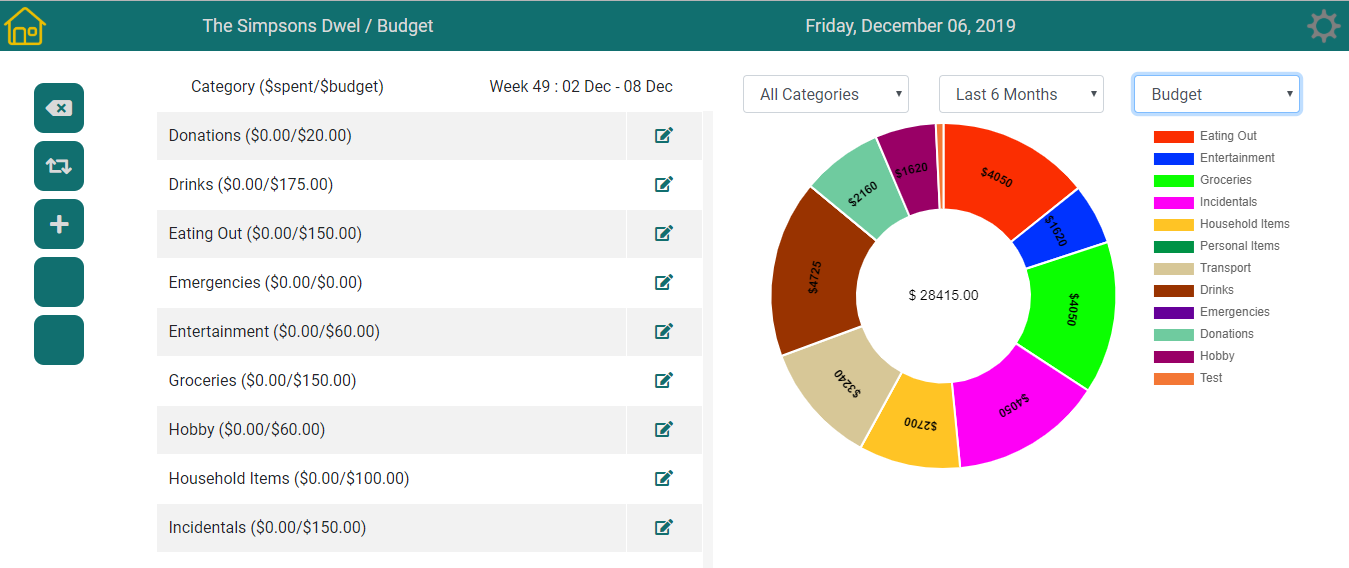This screenshot has width=1349, height=568.
Task: Click edit icon for Eating Out
Action: point(664,234)
